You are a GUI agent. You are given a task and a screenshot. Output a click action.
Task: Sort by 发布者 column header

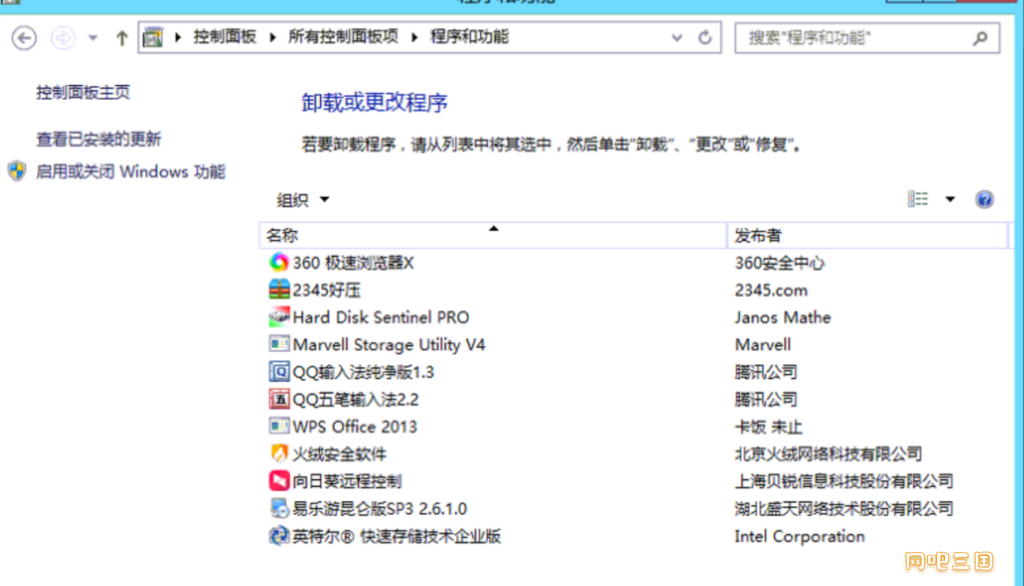pos(867,235)
